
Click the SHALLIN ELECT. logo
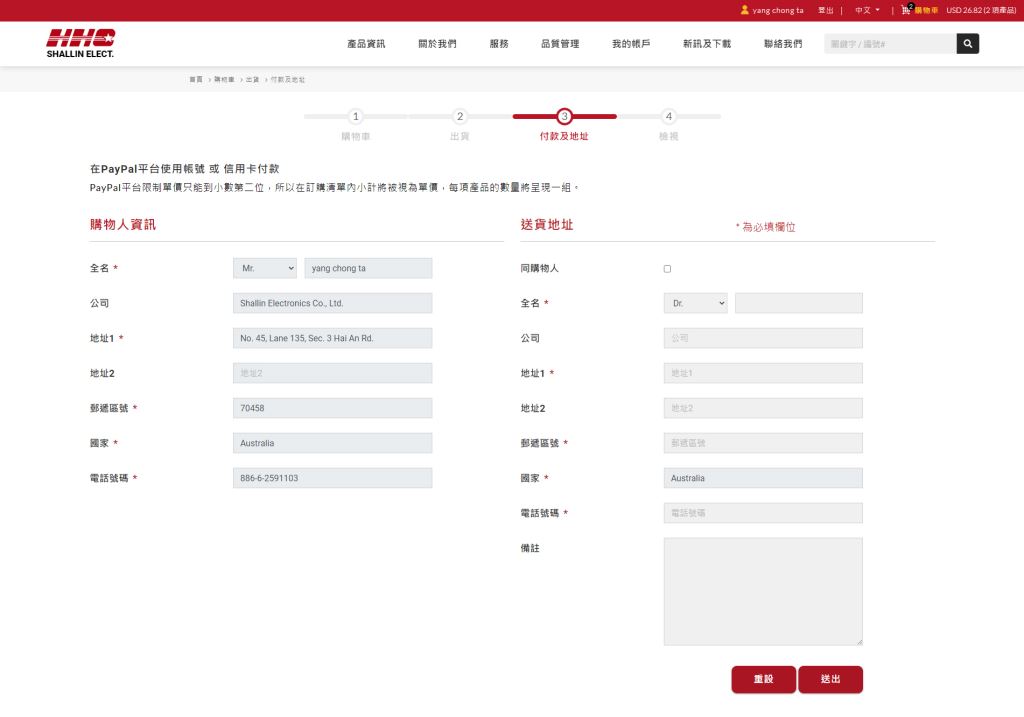(80, 43)
